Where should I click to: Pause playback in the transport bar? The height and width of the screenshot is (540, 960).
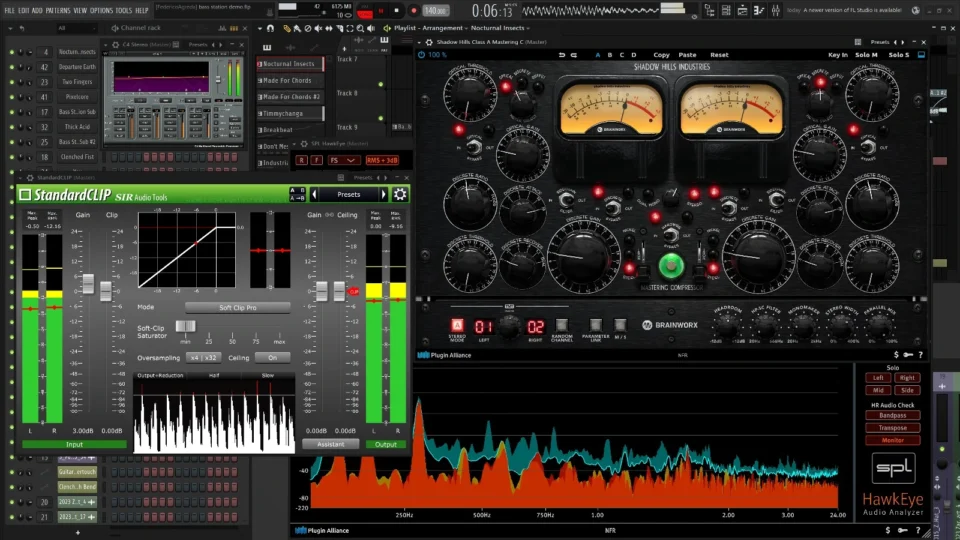click(381, 10)
